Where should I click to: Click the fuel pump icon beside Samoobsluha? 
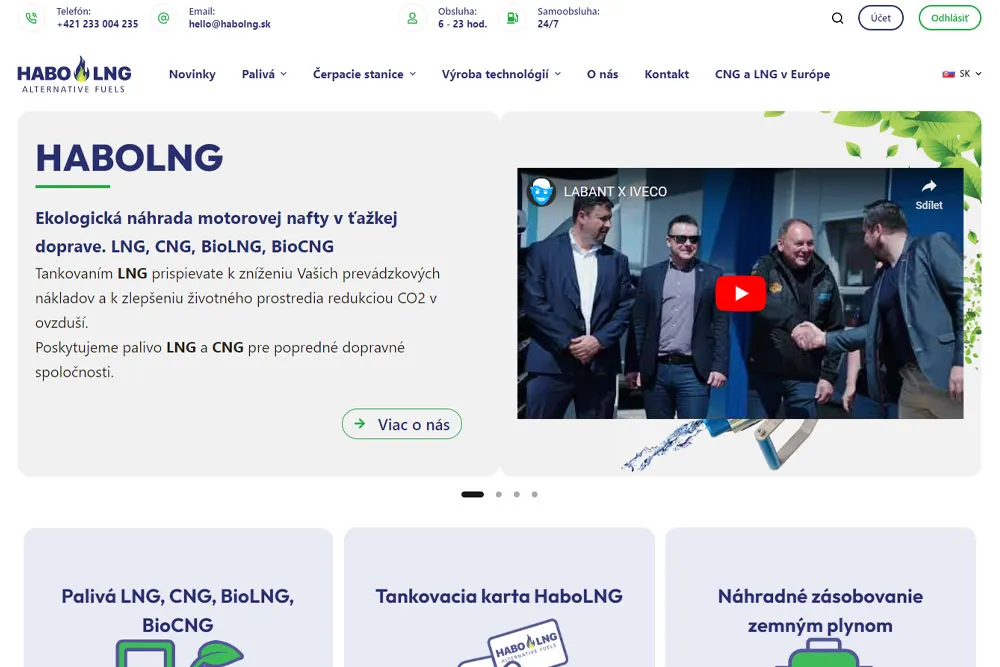click(x=512, y=18)
